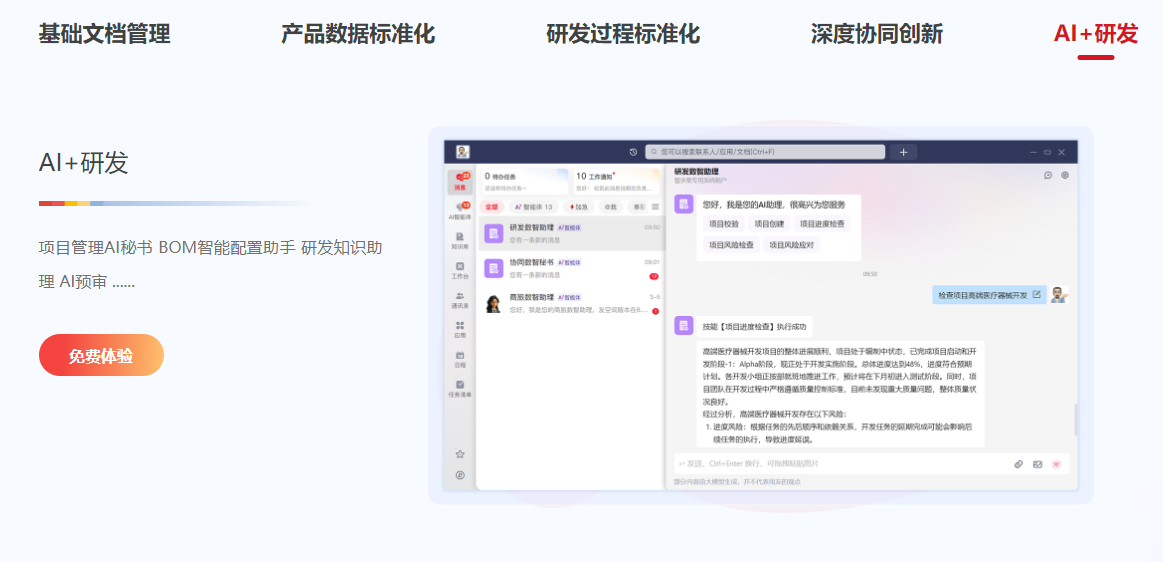Click the chat scrollbar thumb
Image resolution: width=1163 pixels, height=562 pixels.
pos(1075,420)
